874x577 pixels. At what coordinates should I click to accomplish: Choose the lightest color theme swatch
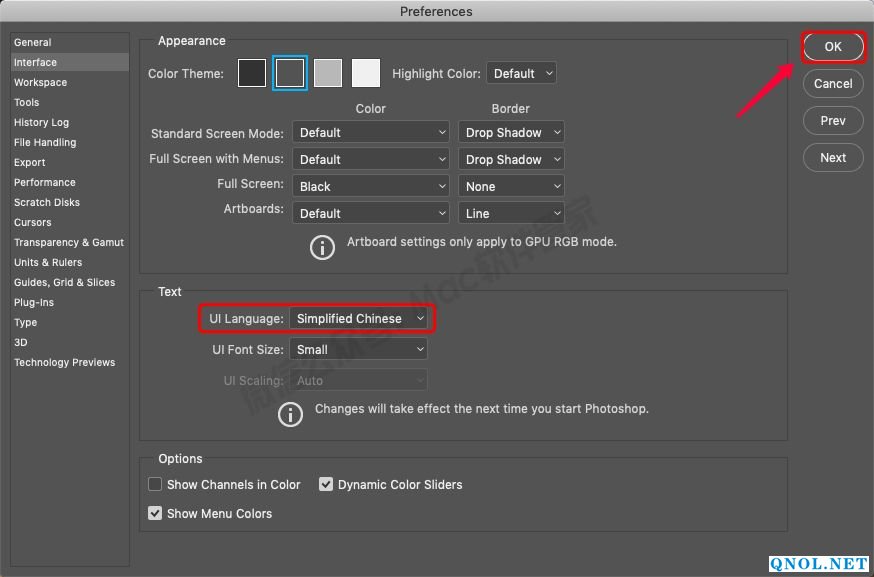(366, 73)
